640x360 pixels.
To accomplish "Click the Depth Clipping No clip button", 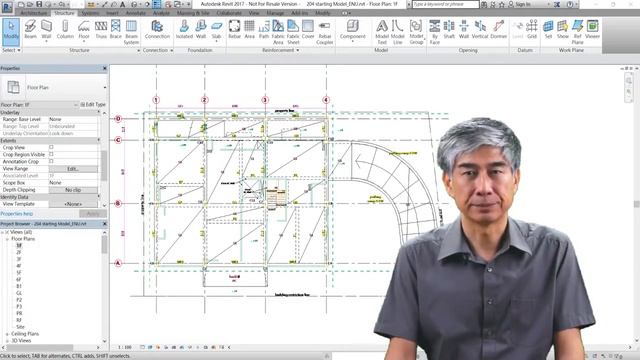I will coord(73,190).
